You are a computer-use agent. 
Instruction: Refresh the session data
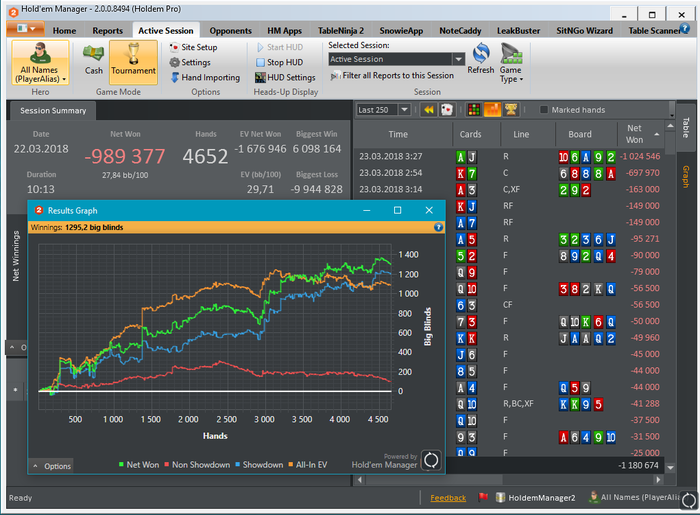[481, 59]
